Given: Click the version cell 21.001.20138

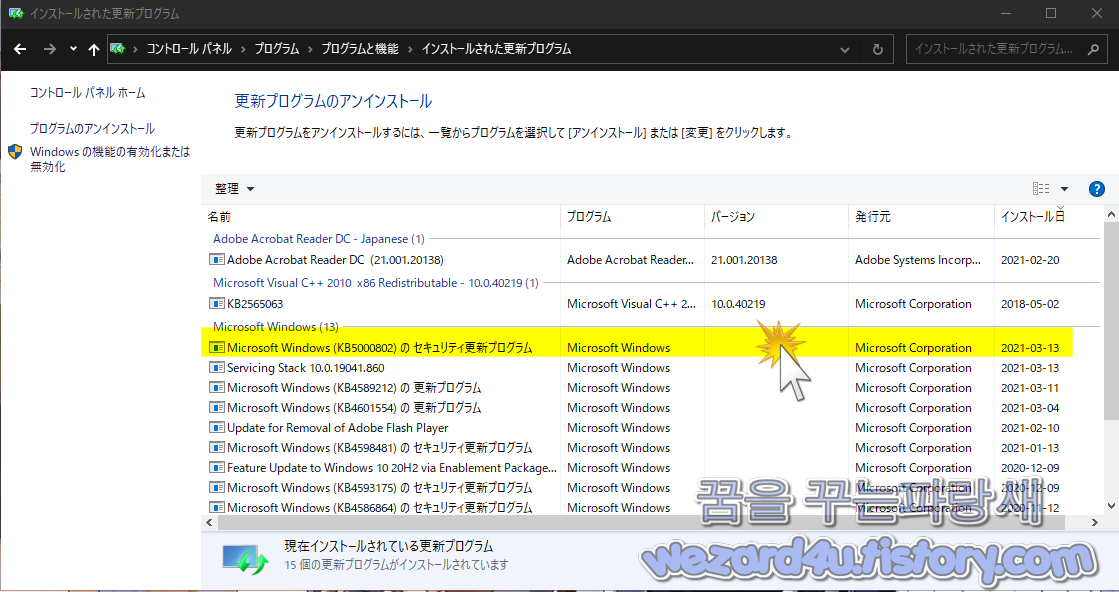Looking at the screenshot, I should pyautogui.click(x=744, y=260).
